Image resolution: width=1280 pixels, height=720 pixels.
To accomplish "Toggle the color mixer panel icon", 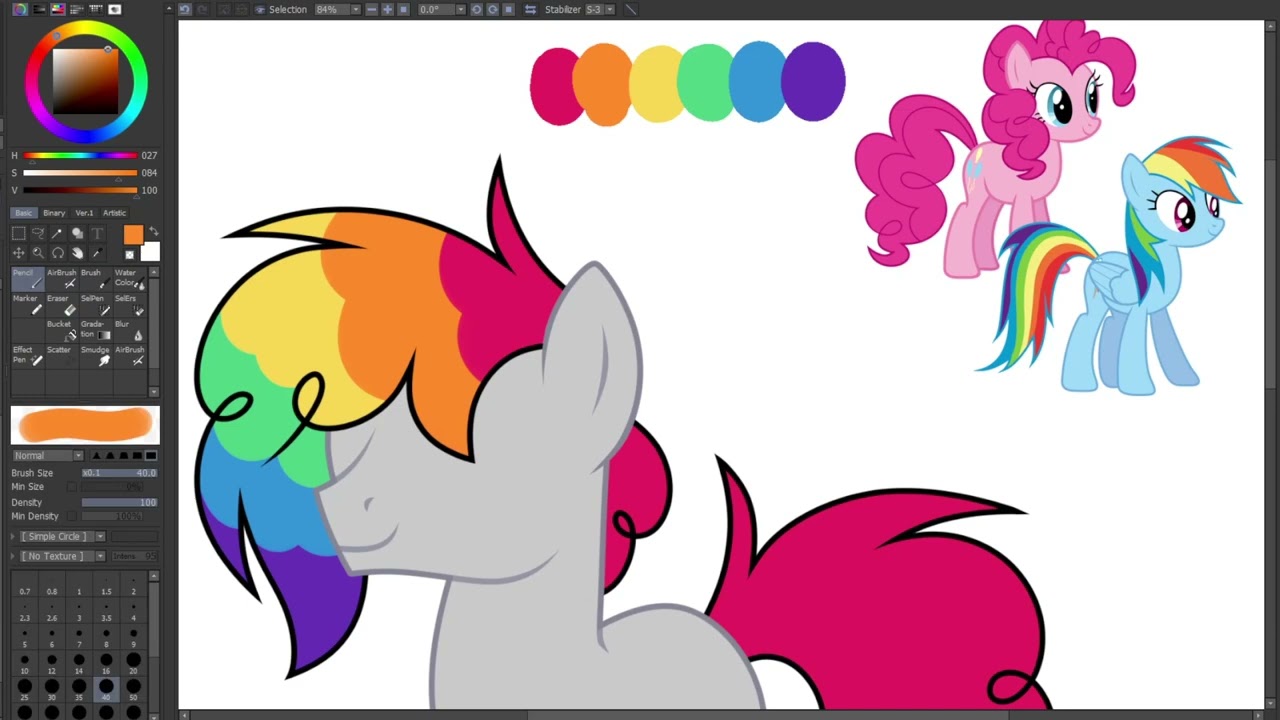I will coord(77,9).
